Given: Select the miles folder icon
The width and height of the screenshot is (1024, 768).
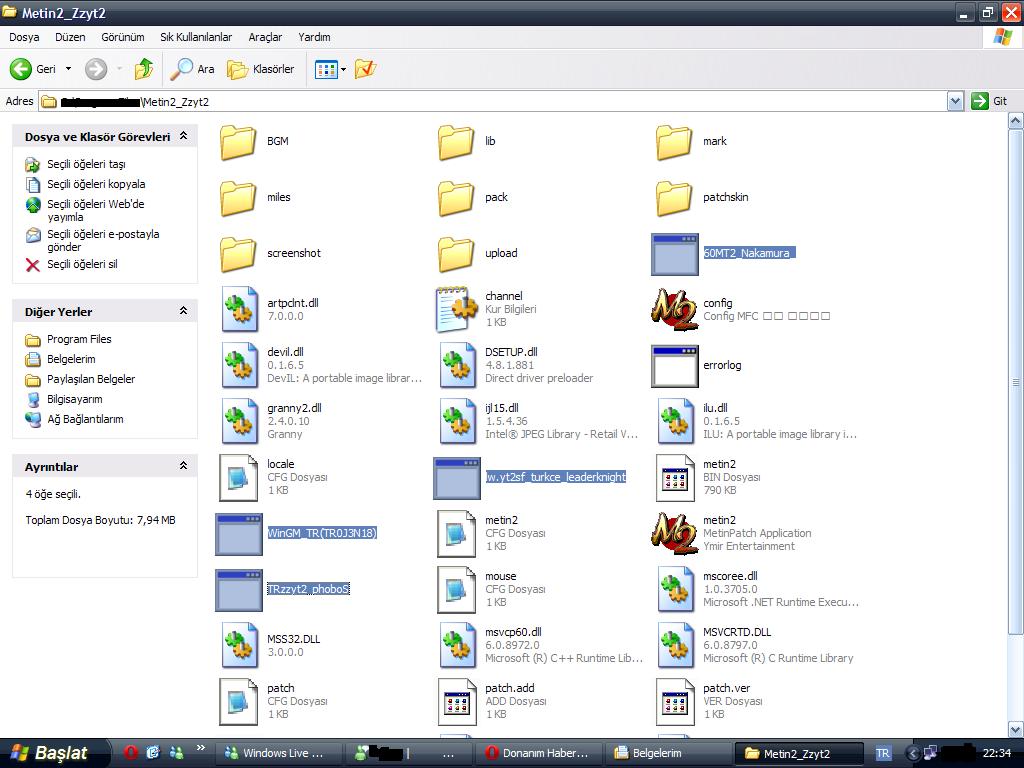Looking at the screenshot, I should (238, 198).
